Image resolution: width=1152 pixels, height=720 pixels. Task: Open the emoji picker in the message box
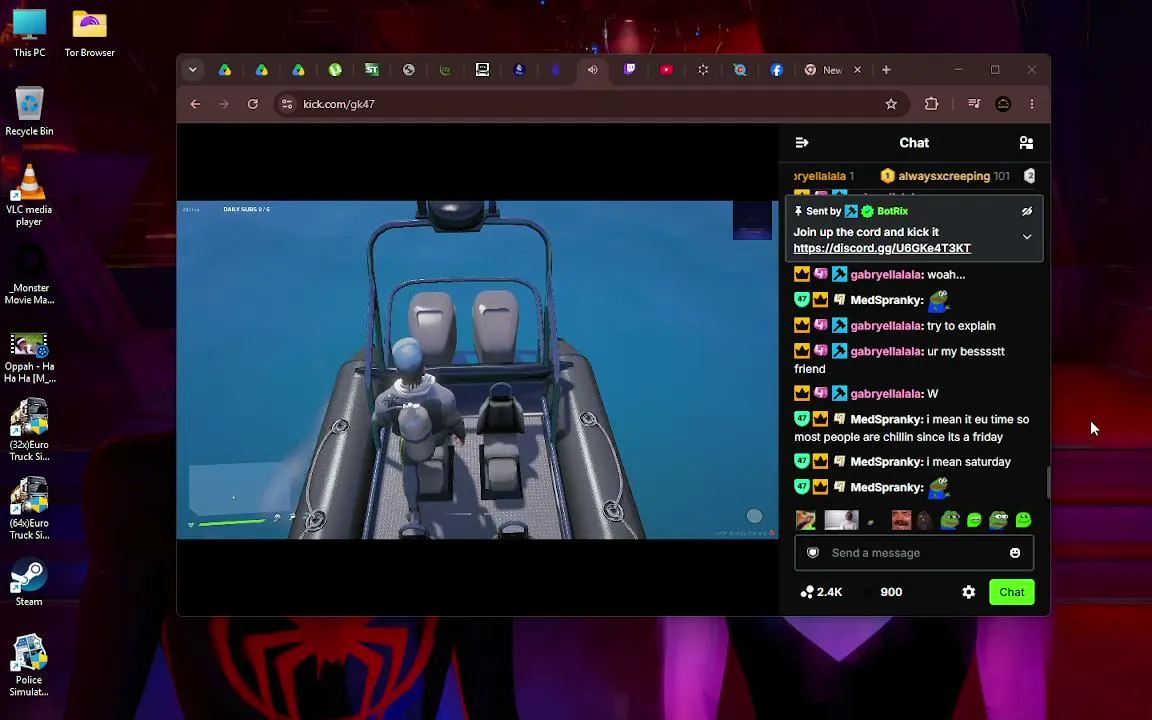(x=1015, y=552)
